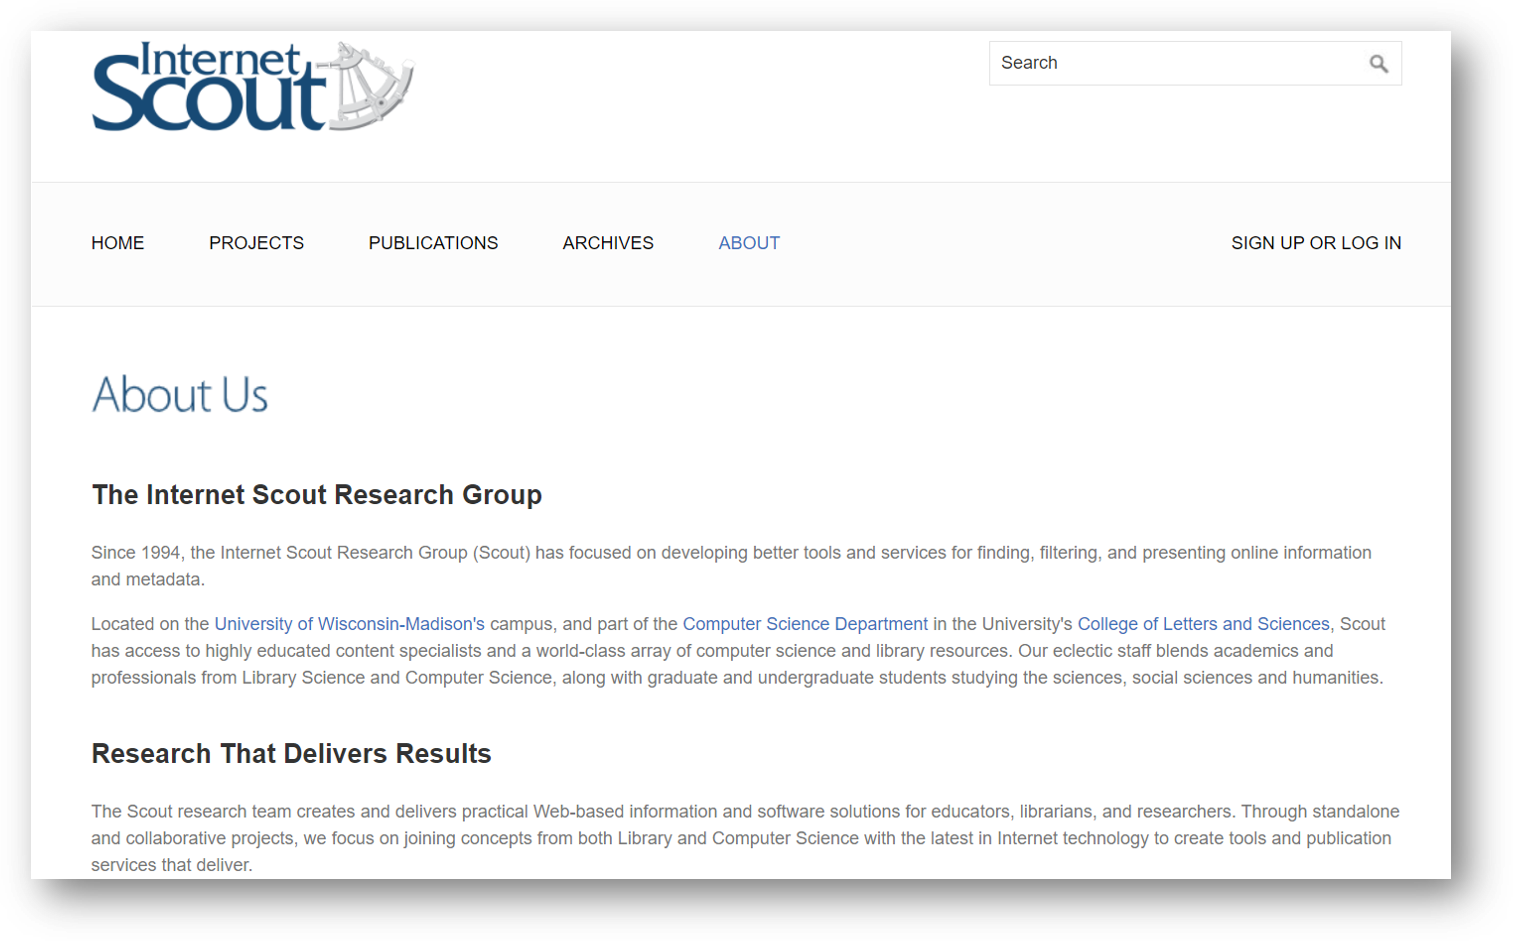Screen dimensions: 1513x941
Task: Click The Internet Scout Research Group heading
Action: [x=316, y=494]
